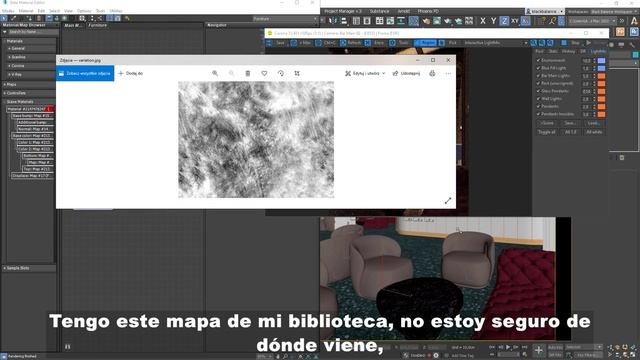
Task: Open the Substance menu in 3ds Max
Action: pyautogui.click(x=379, y=11)
